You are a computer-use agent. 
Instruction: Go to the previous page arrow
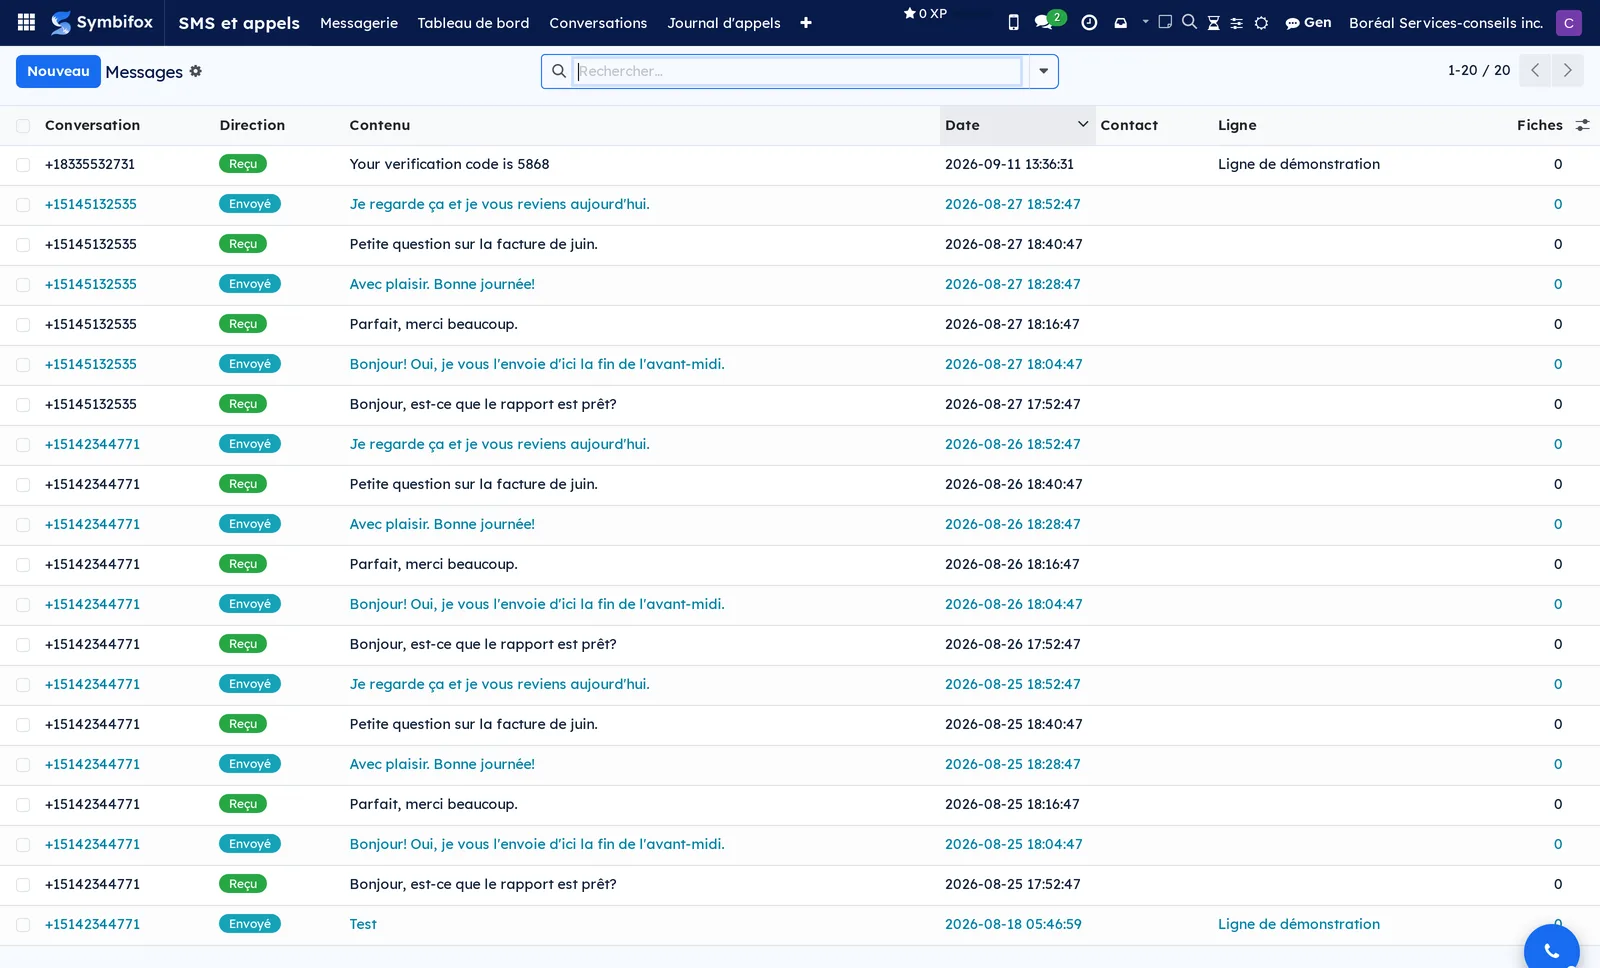coord(1535,70)
